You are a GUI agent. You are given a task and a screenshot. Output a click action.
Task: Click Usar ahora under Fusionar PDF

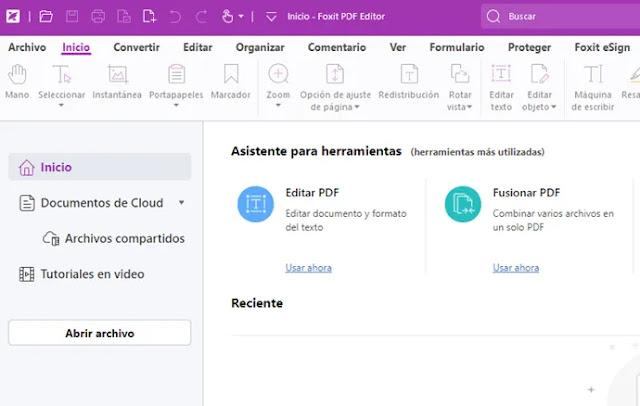(x=516, y=268)
